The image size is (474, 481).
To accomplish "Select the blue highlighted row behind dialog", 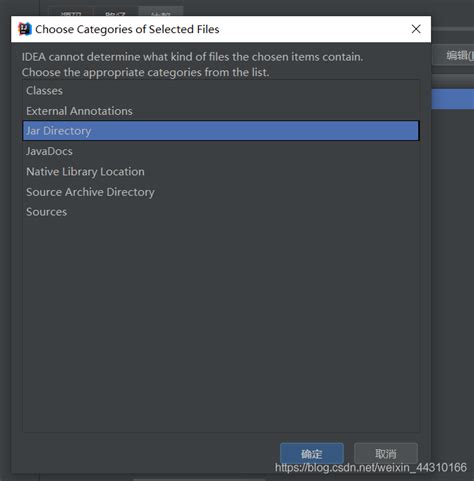I will pyautogui.click(x=453, y=99).
